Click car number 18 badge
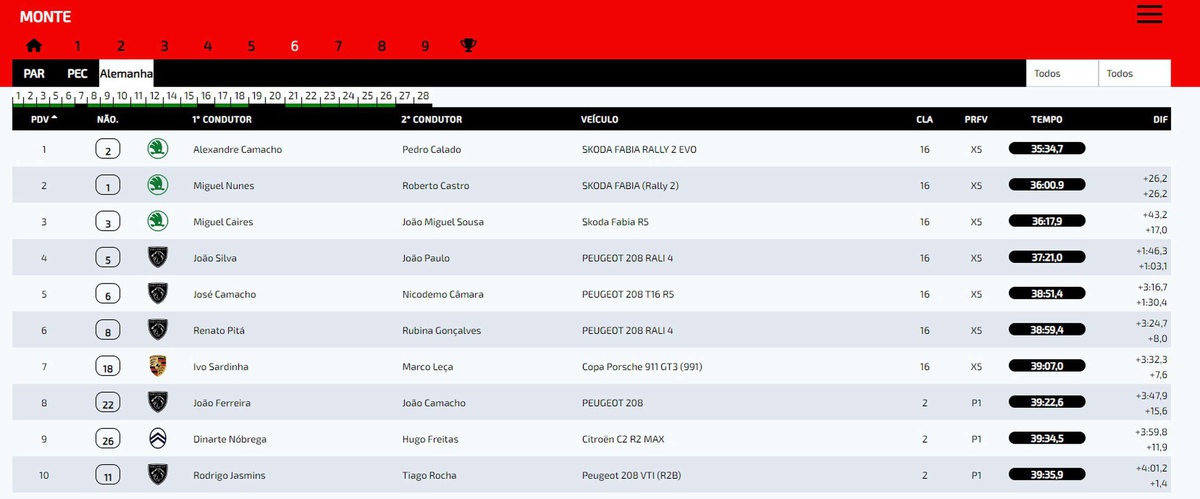 pyautogui.click(x=108, y=367)
